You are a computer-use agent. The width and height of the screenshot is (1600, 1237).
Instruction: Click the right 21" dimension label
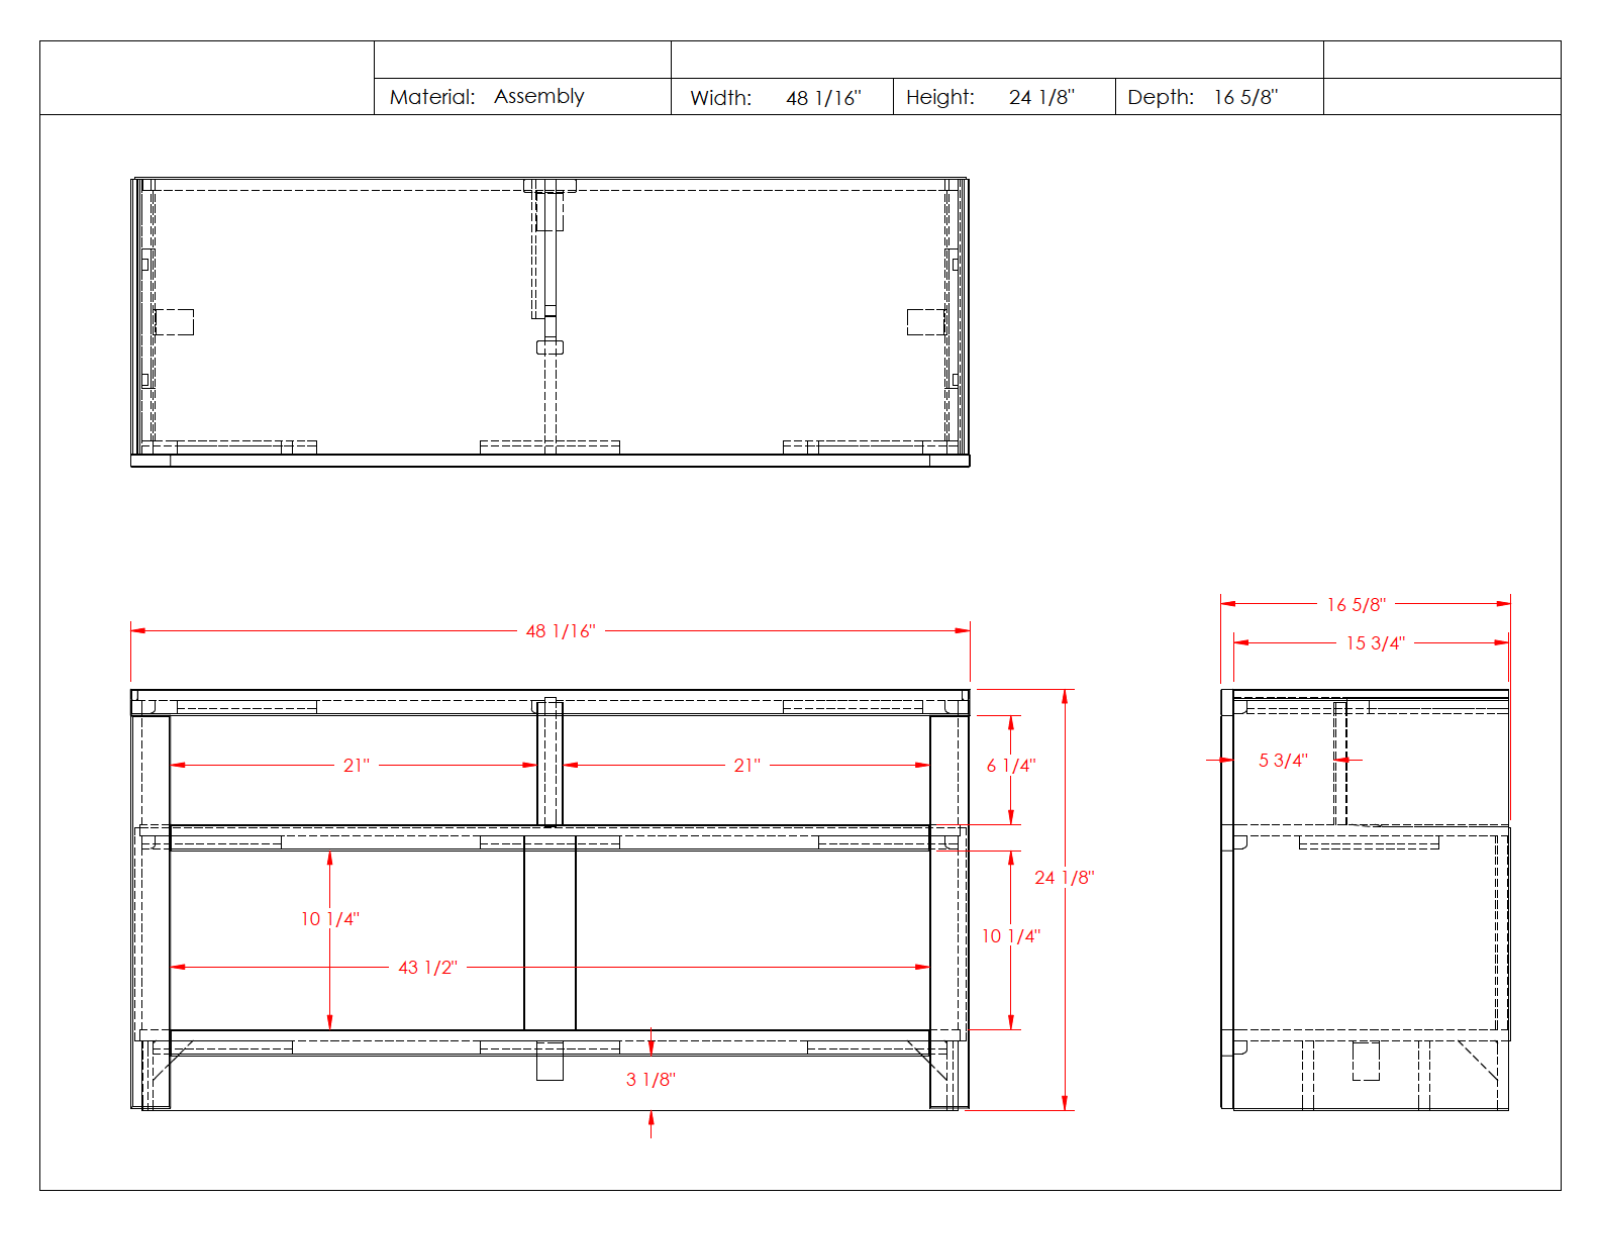point(747,765)
